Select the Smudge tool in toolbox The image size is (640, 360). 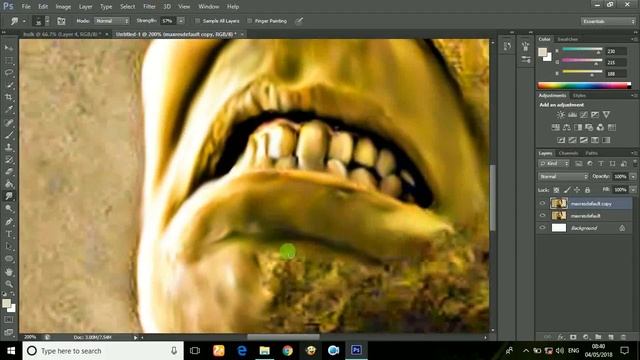[x=9, y=196]
